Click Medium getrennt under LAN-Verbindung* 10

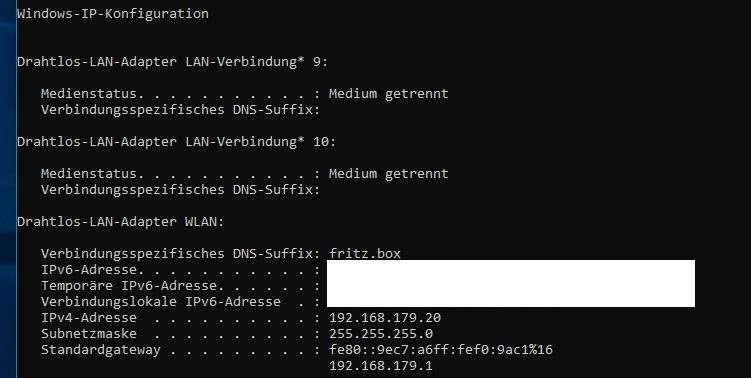[x=388, y=173]
